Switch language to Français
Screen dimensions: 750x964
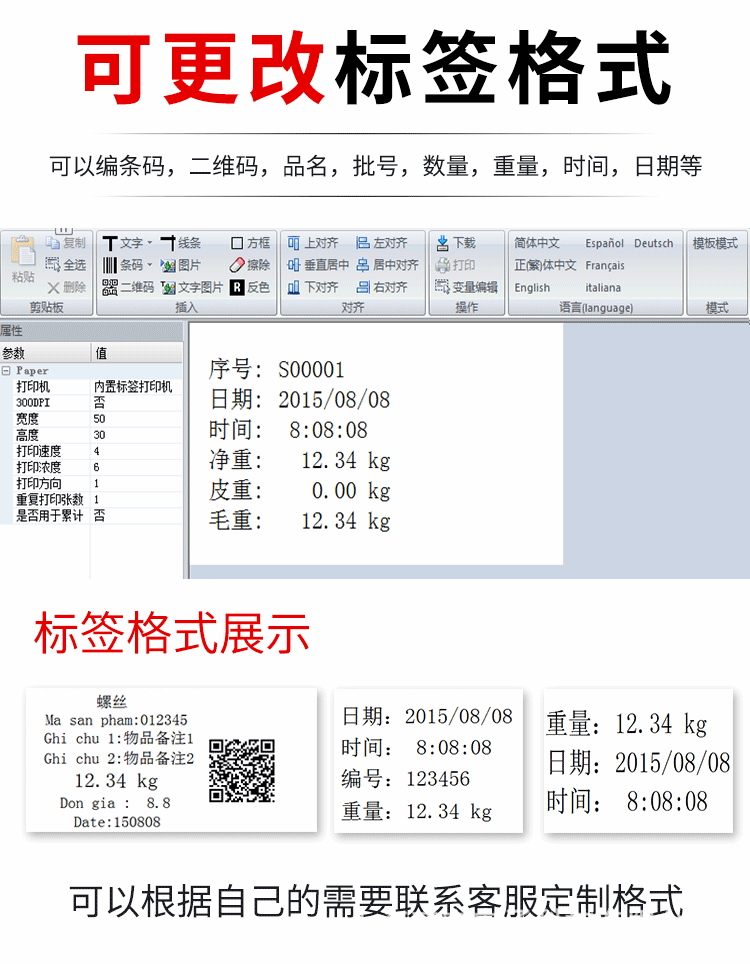[x=605, y=266]
